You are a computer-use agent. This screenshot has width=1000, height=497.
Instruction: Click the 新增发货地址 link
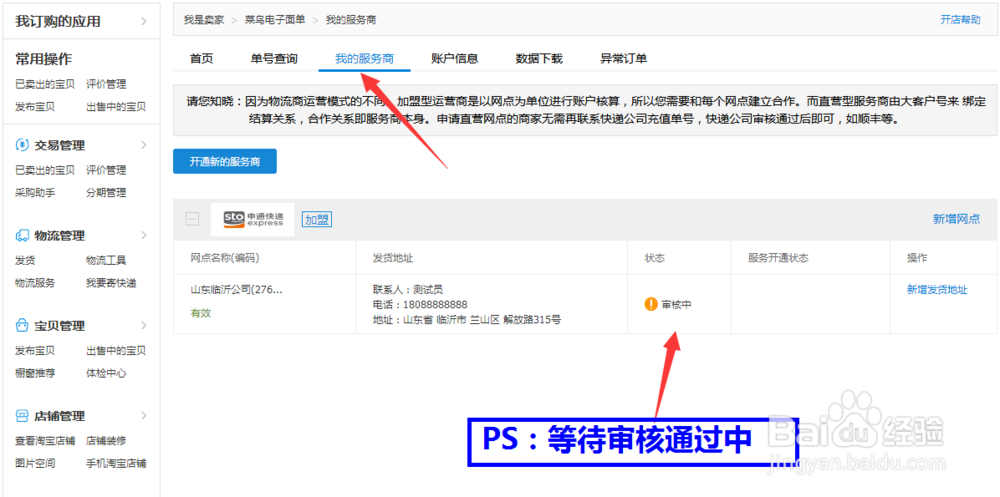pos(937,290)
